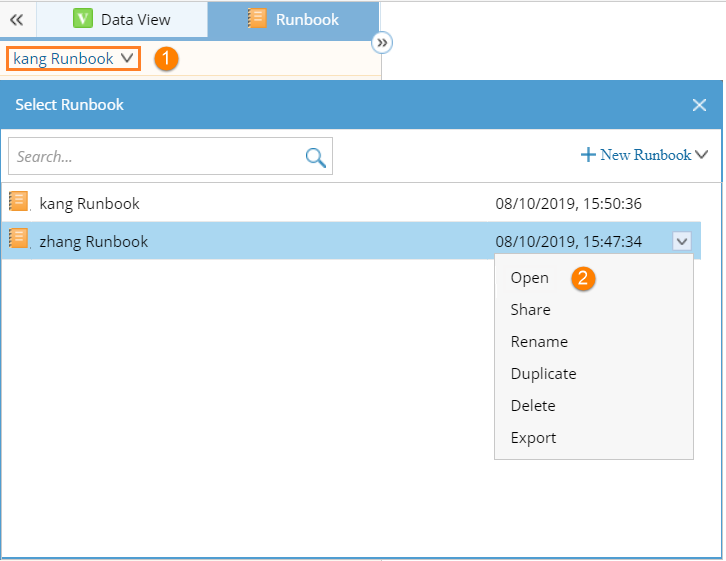726x561 pixels.
Task: Expand the New Runbook dropdown arrow
Action: [701, 154]
